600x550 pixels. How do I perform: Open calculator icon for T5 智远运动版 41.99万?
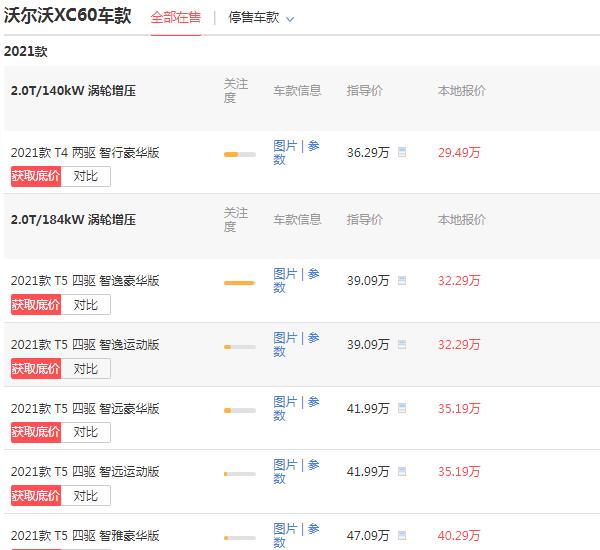(x=402, y=471)
